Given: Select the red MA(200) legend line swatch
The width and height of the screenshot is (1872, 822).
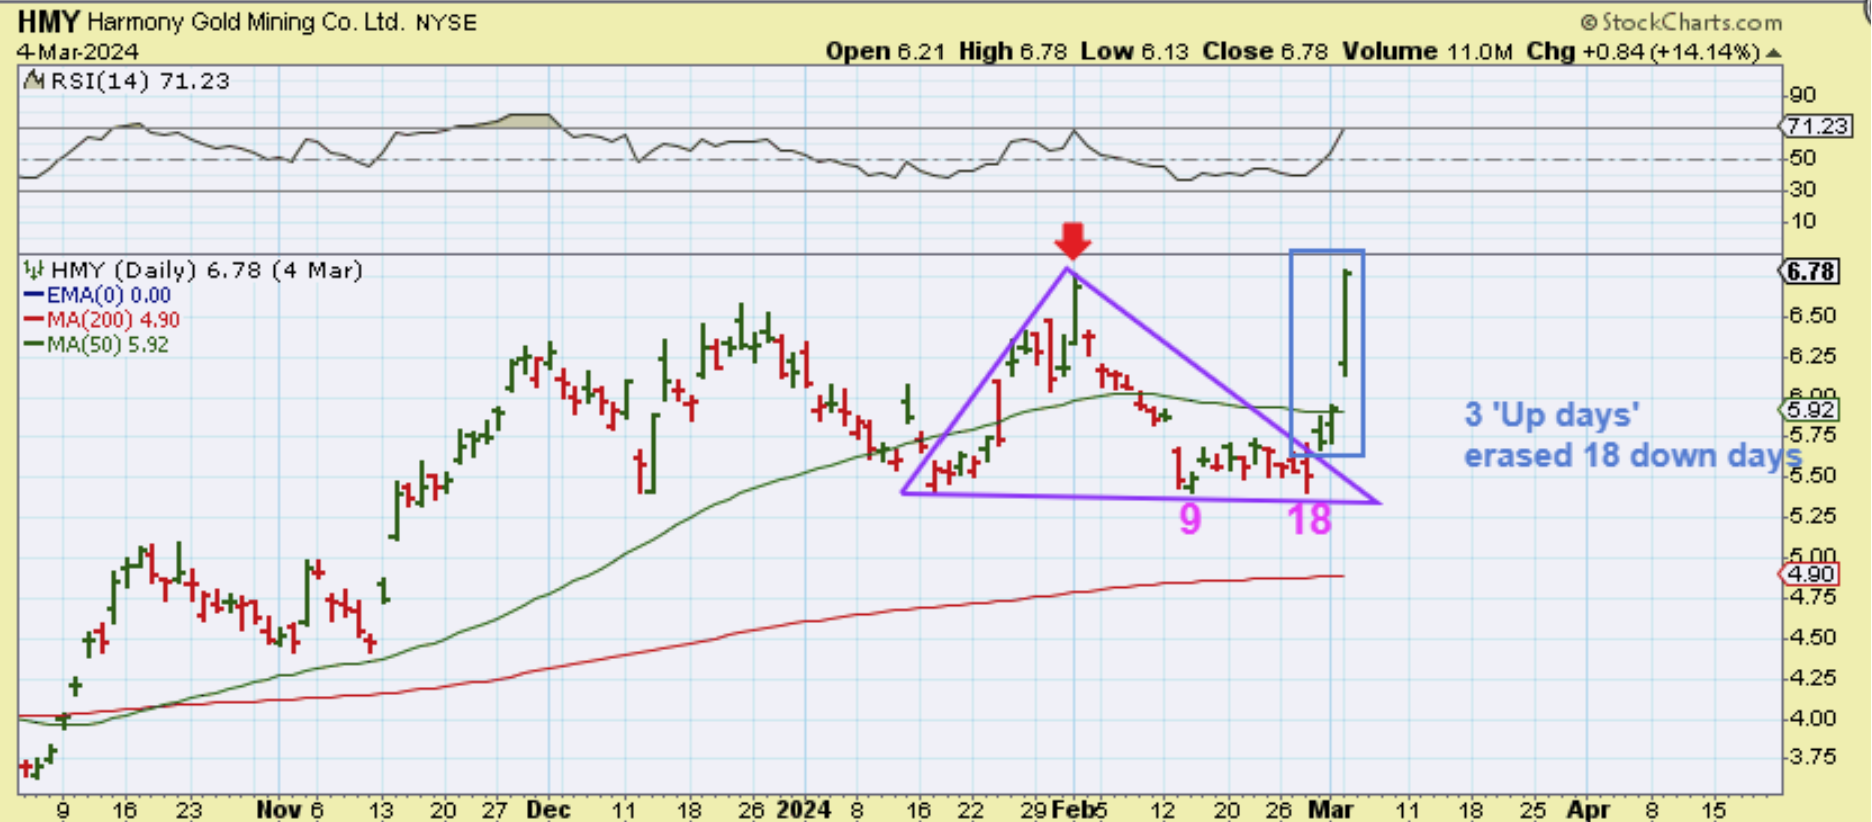Looking at the screenshot, I should click(34, 320).
